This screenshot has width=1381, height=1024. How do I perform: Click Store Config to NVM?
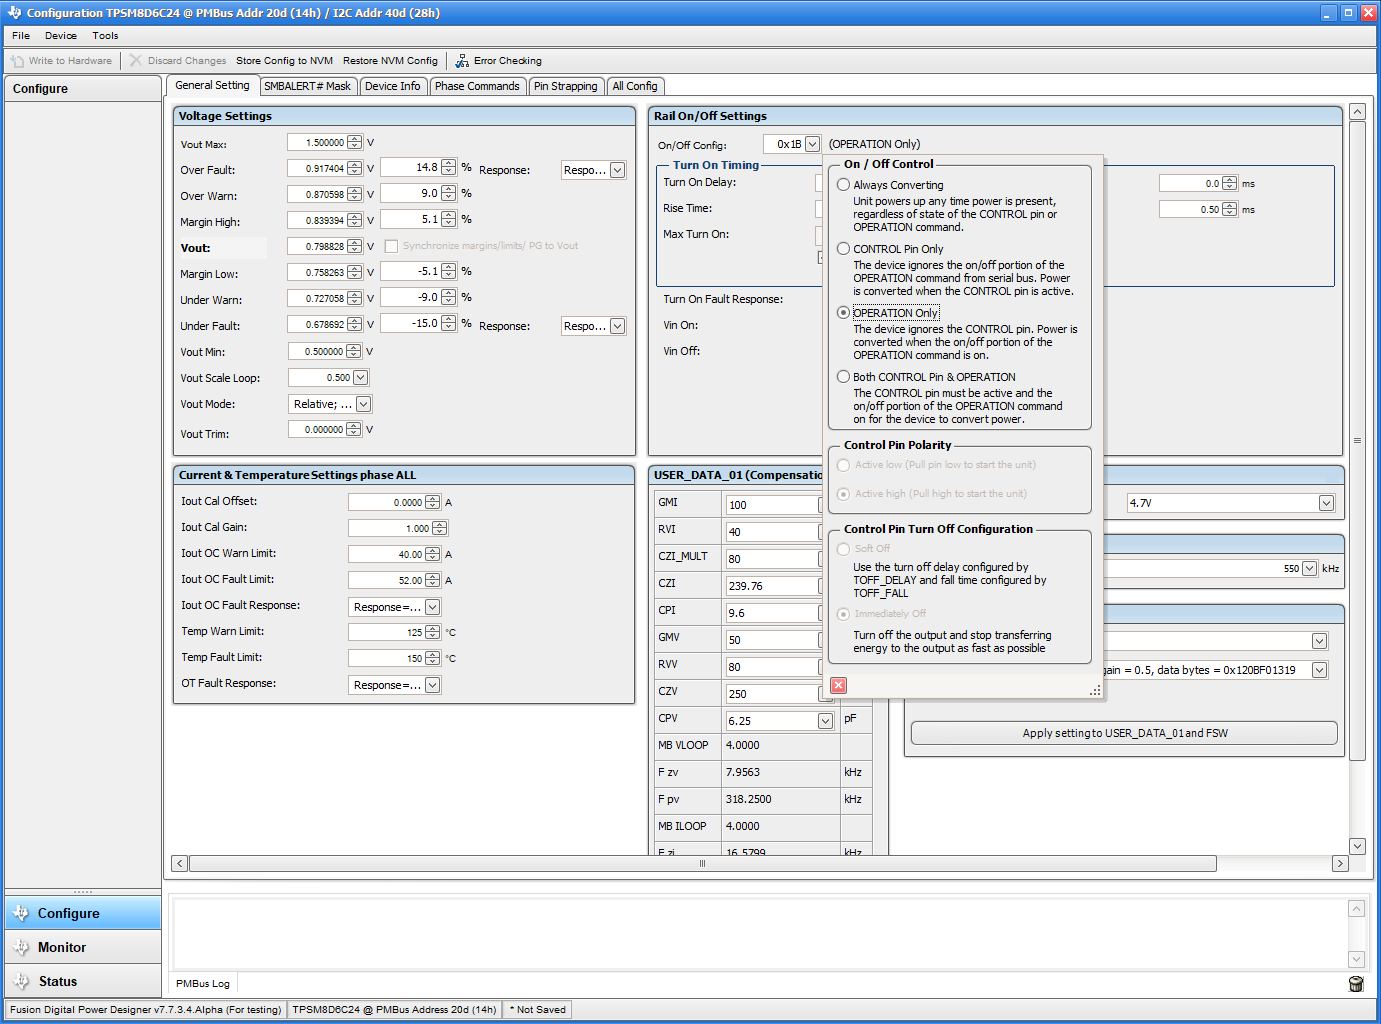[284, 60]
